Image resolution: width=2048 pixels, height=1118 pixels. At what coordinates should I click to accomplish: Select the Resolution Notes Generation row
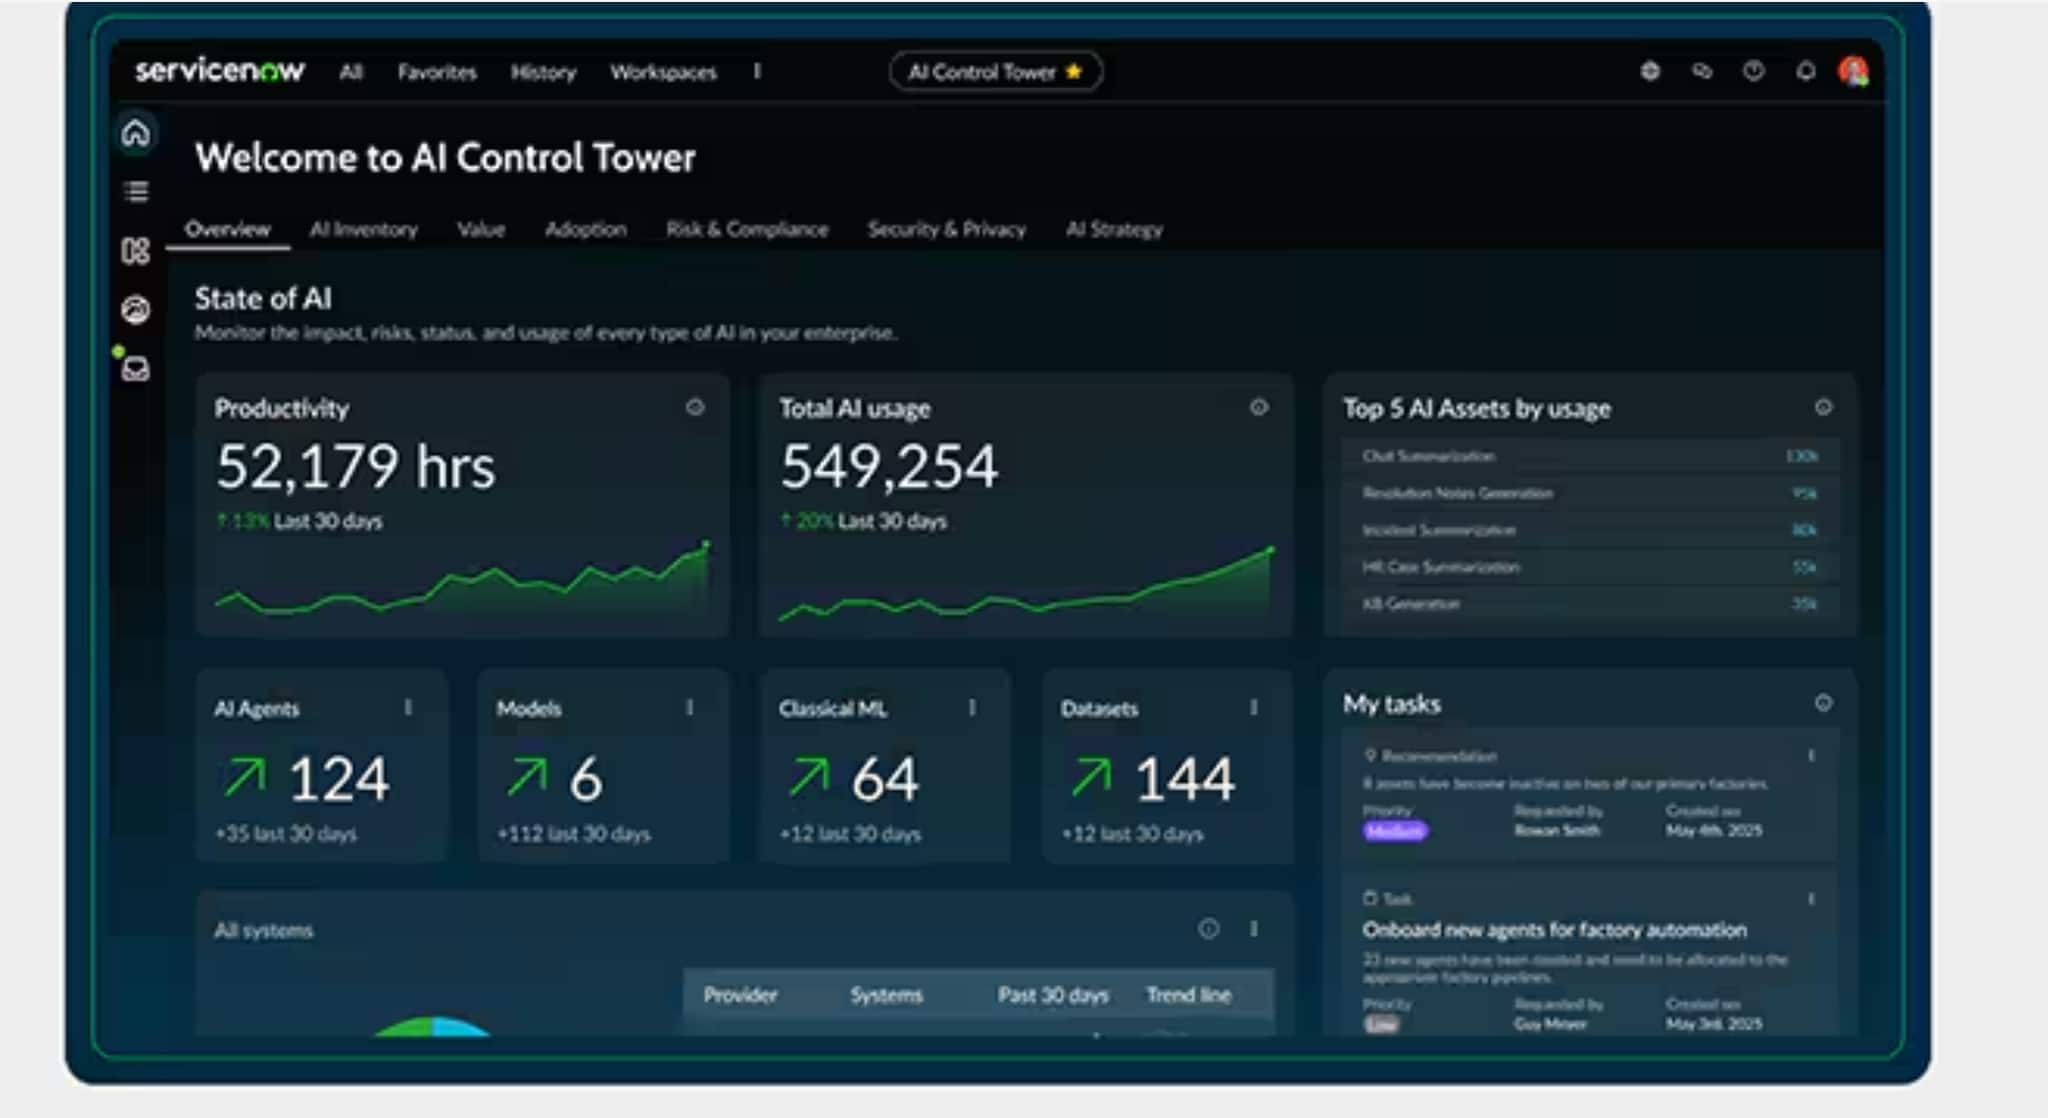1589,493
